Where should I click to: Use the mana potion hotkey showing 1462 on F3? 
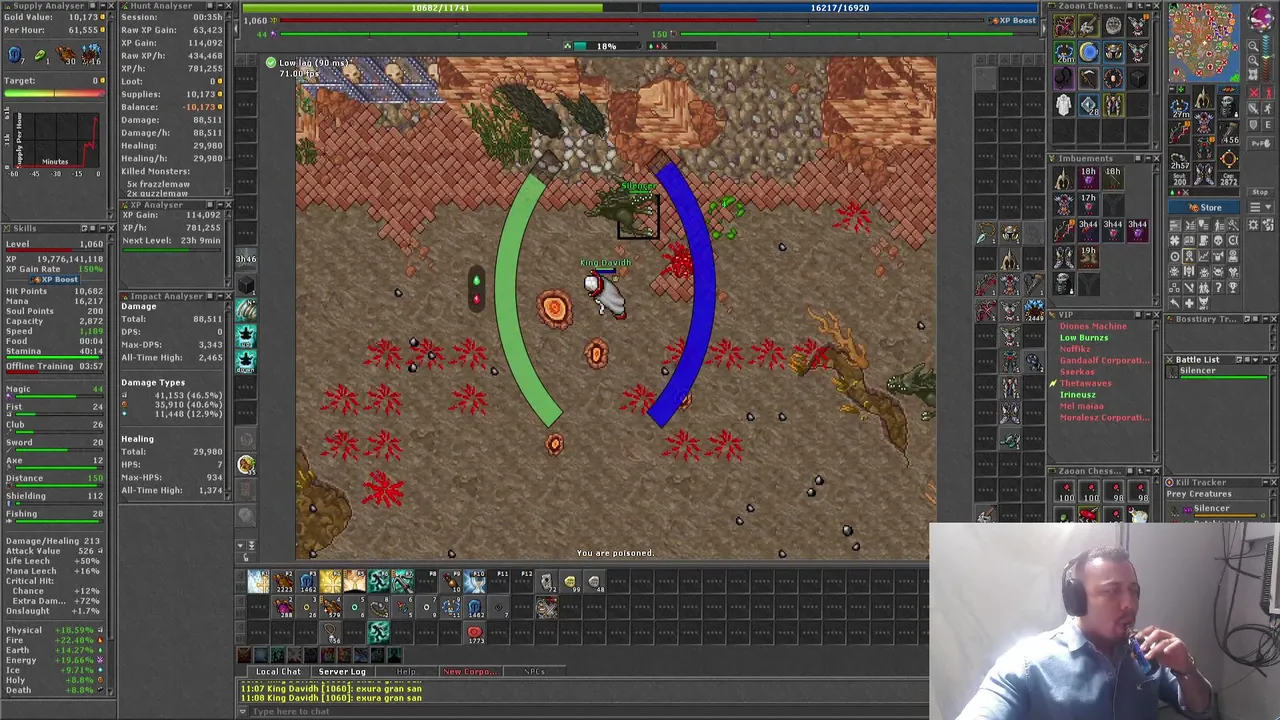pos(306,581)
